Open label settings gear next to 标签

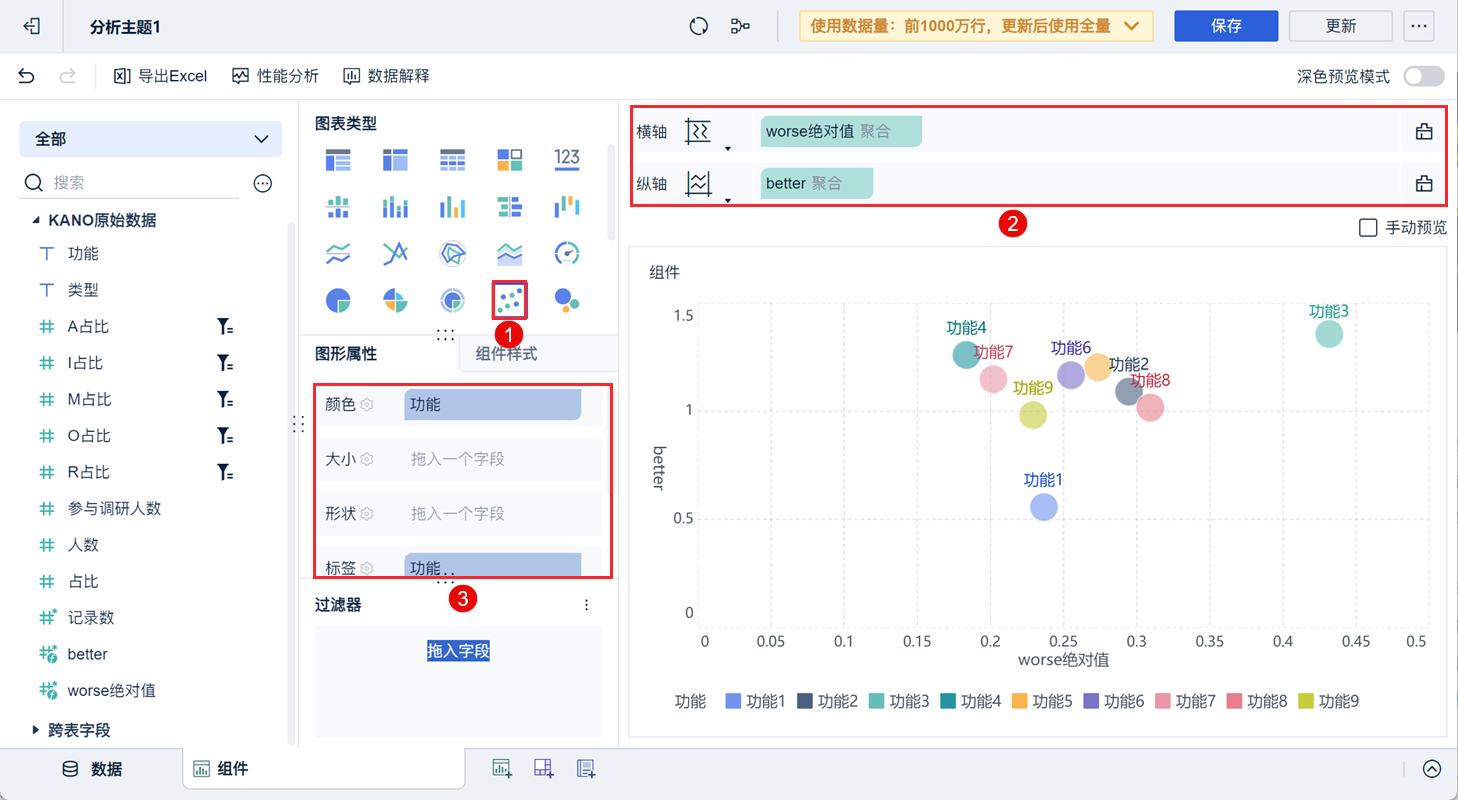click(x=367, y=568)
